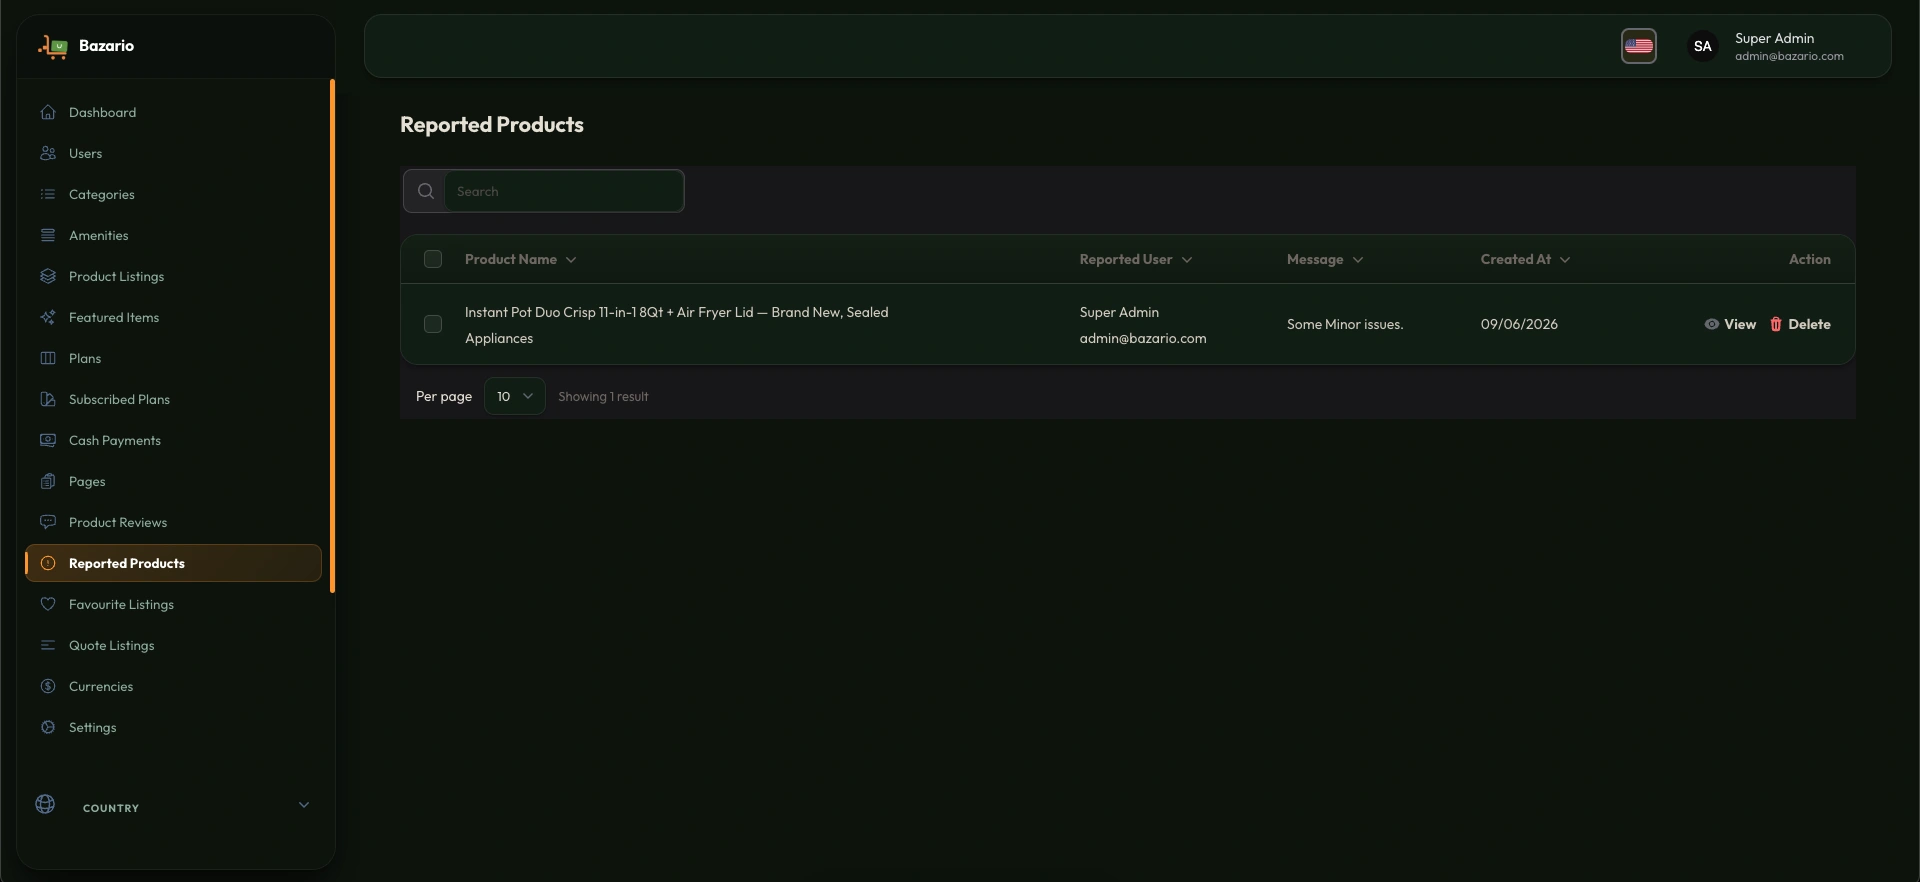The width and height of the screenshot is (1920, 882).
Task: Click the Bazario cart logo icon
Action: click(x=52, y=46)
